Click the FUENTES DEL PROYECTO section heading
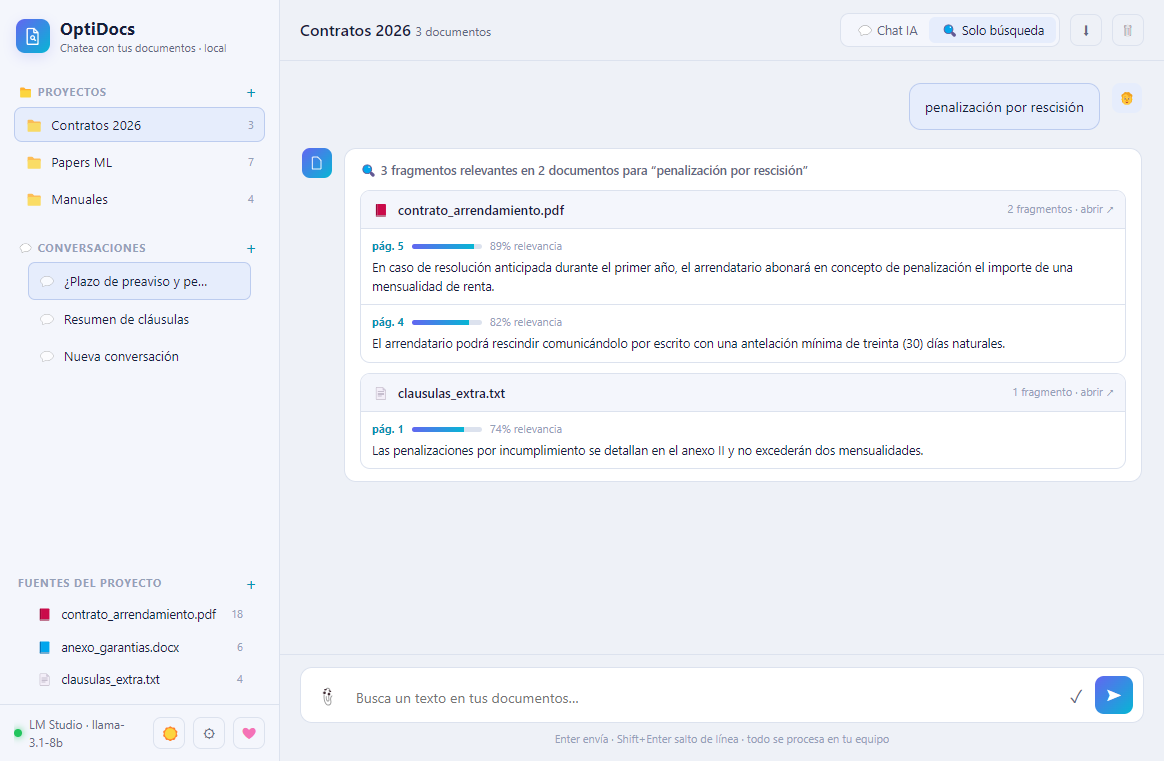This screenshot has width=1164, height=761. 90,584
